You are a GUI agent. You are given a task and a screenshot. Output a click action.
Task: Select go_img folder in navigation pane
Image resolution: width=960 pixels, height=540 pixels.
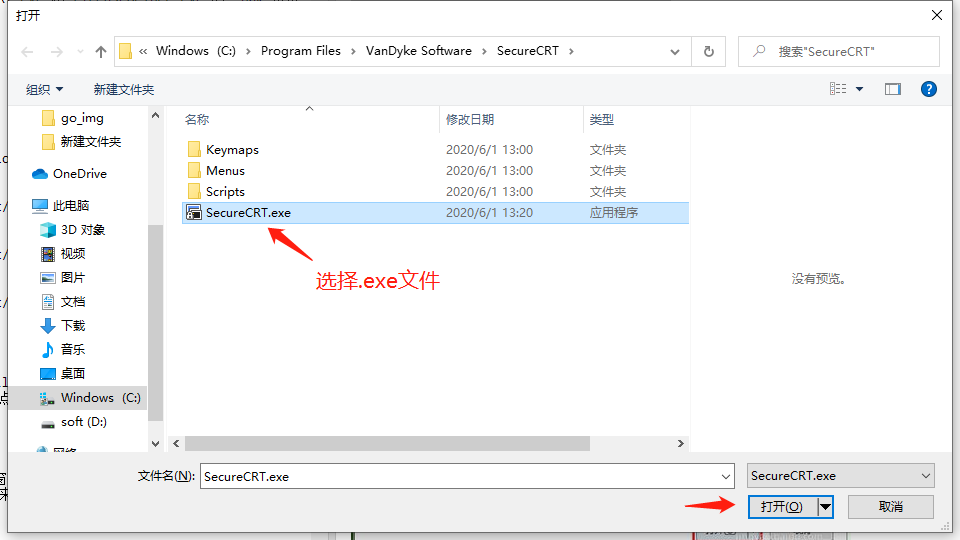(x=82, y=118)
